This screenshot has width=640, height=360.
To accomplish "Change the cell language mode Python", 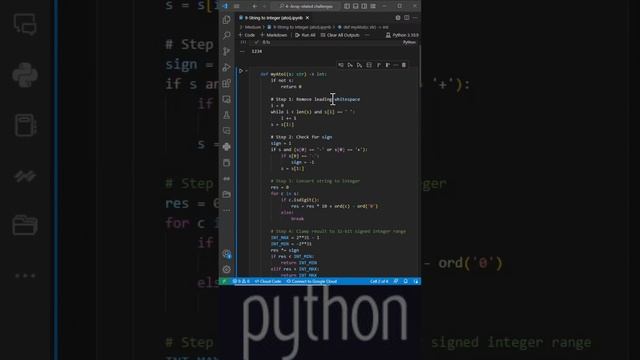I will click(409, 42).
